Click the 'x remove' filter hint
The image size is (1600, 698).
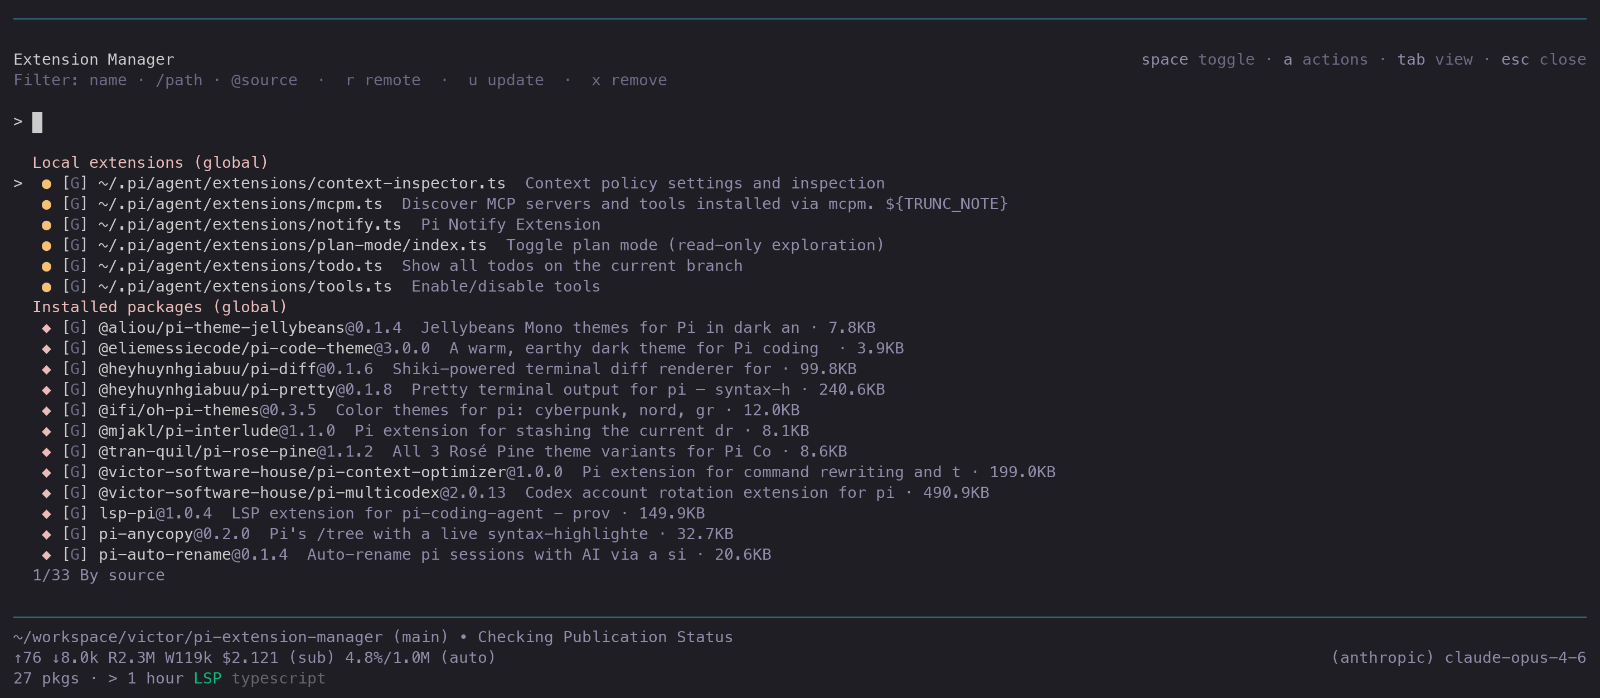point(629,80)
